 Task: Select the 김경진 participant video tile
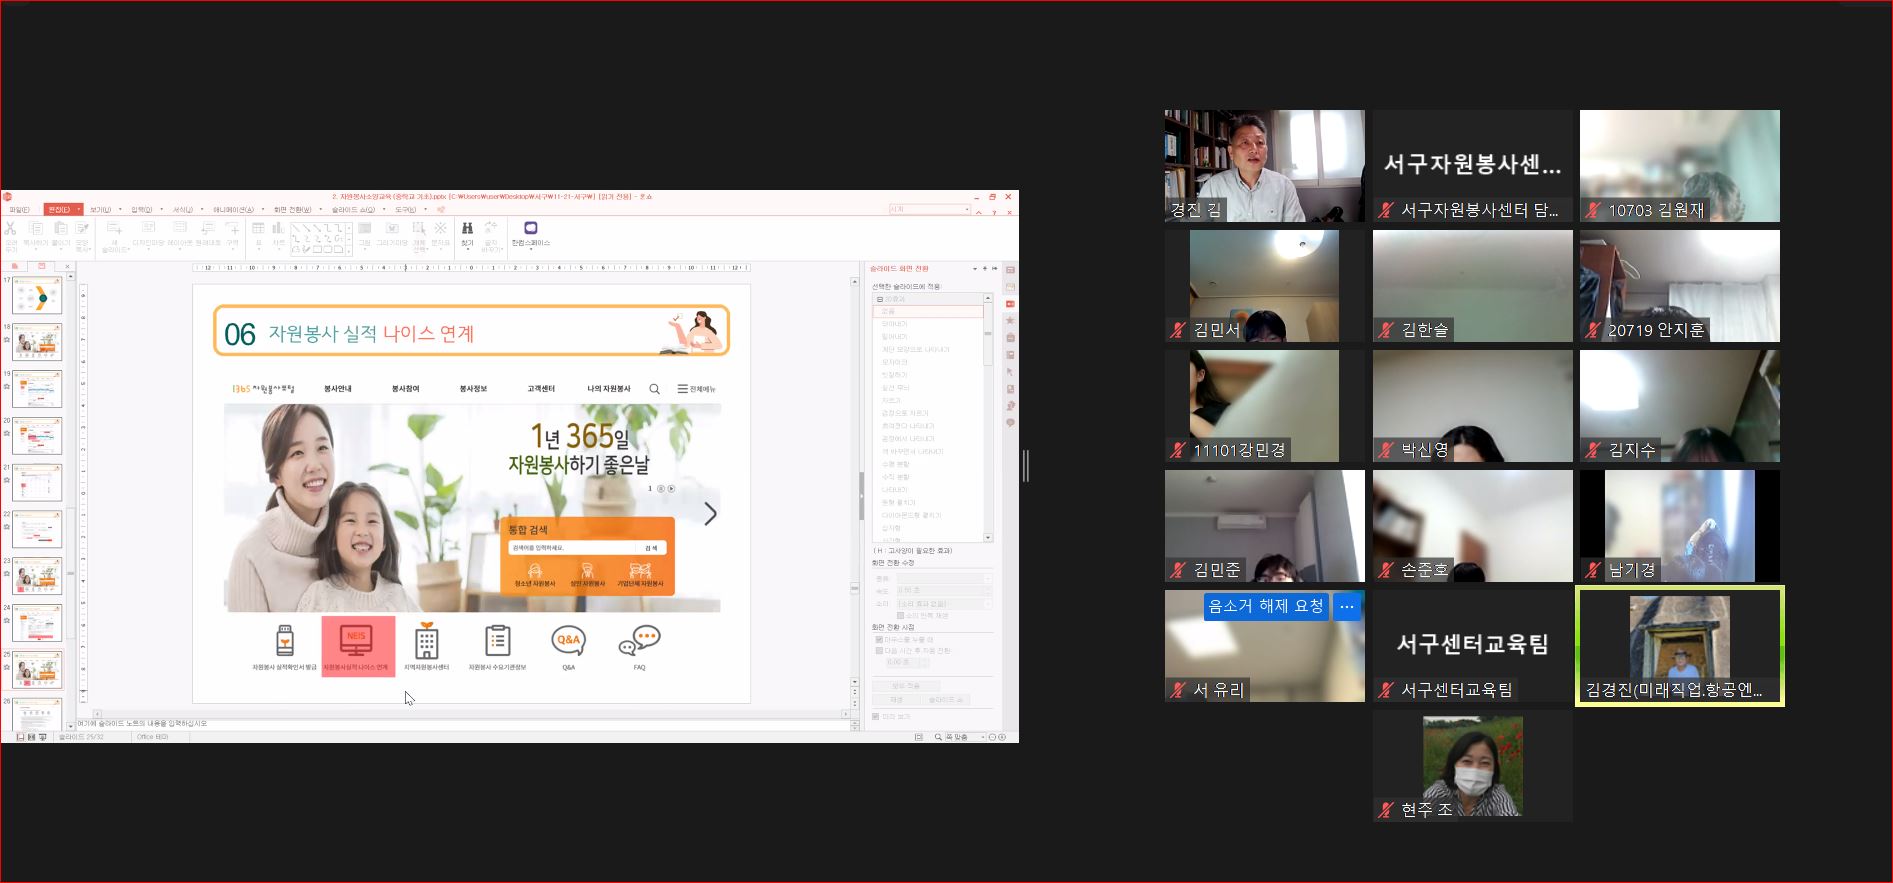click(1680, 646)
